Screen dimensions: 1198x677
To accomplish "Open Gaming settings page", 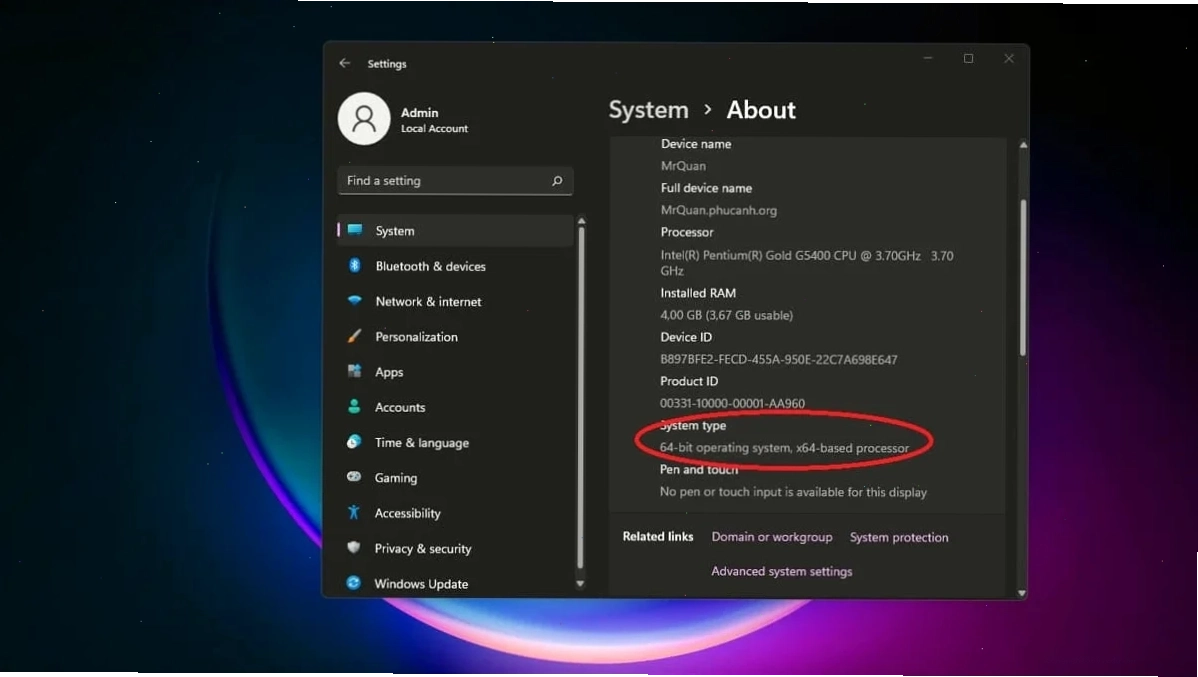I will coord(396,478).
